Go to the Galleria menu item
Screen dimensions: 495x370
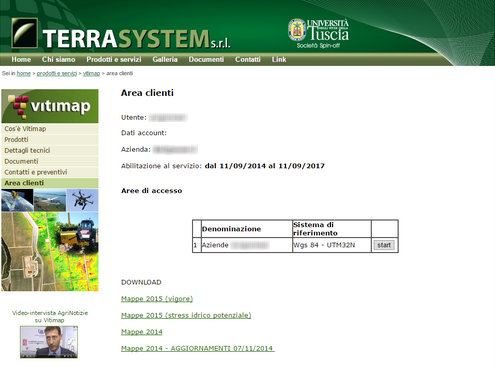point(165,59)
